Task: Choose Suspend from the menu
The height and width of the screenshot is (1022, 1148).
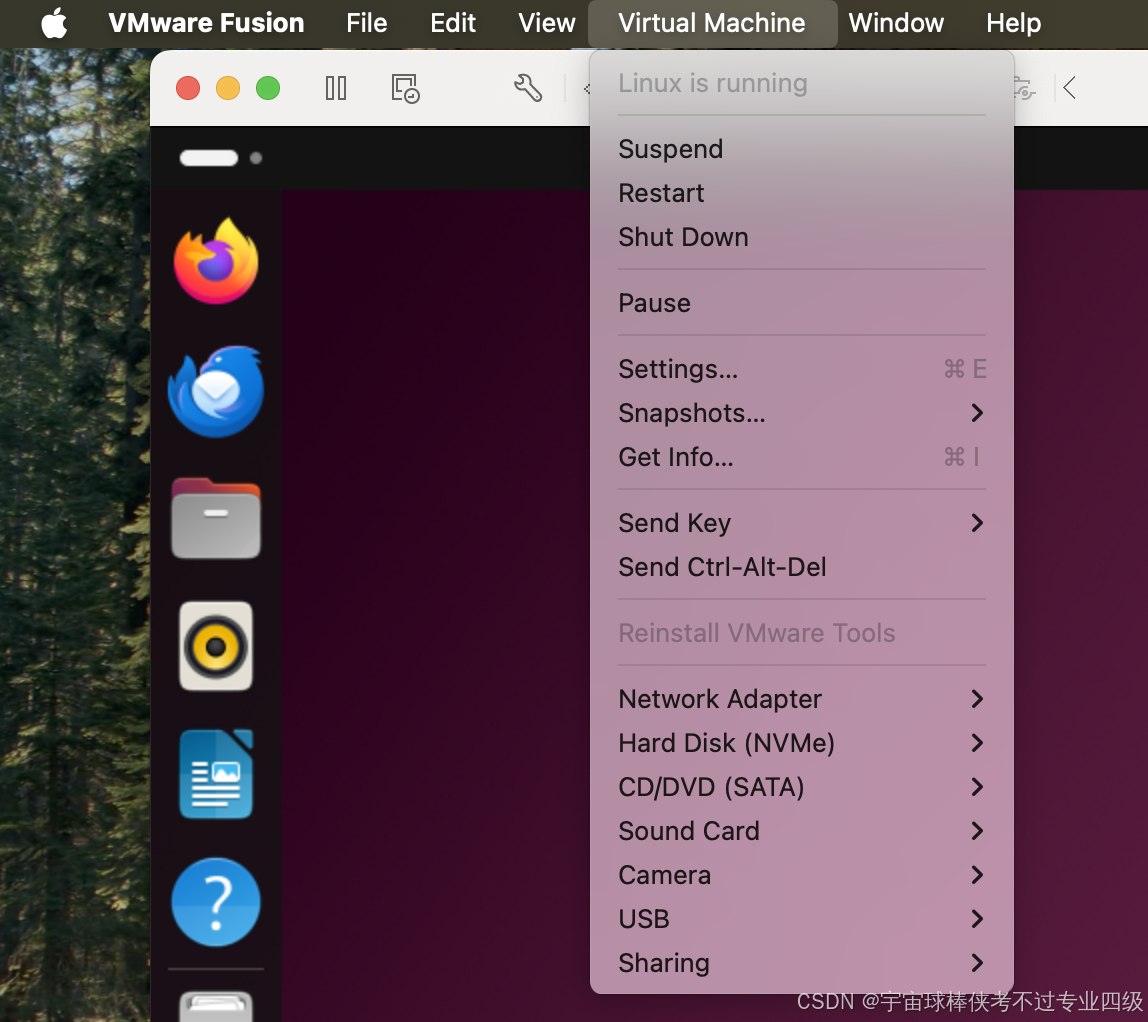Action: pos(802,149)
